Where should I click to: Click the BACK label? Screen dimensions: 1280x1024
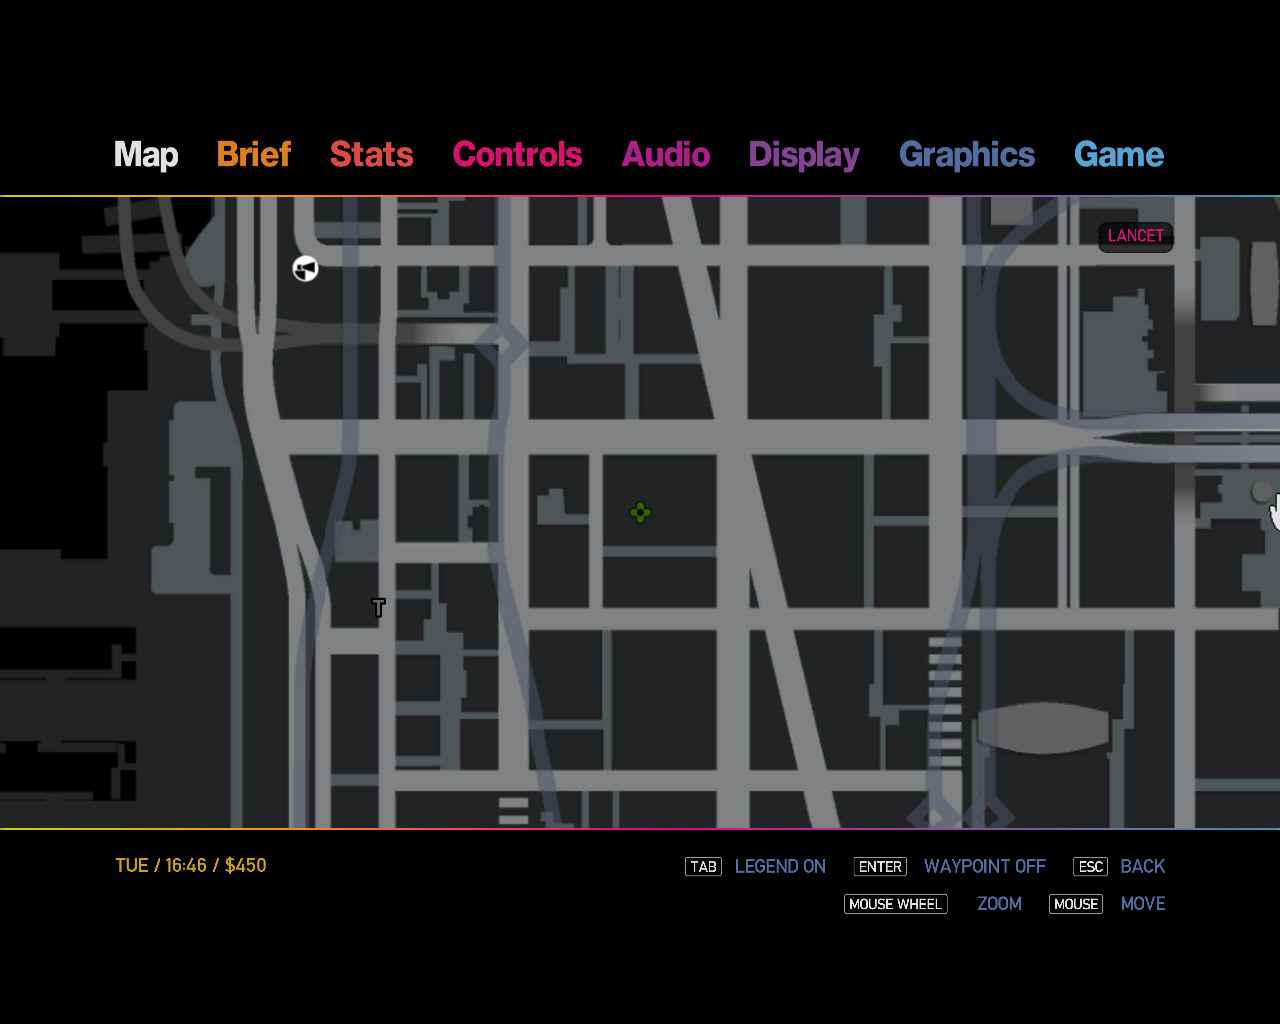pyautogui.click(x=1143, y=867)
